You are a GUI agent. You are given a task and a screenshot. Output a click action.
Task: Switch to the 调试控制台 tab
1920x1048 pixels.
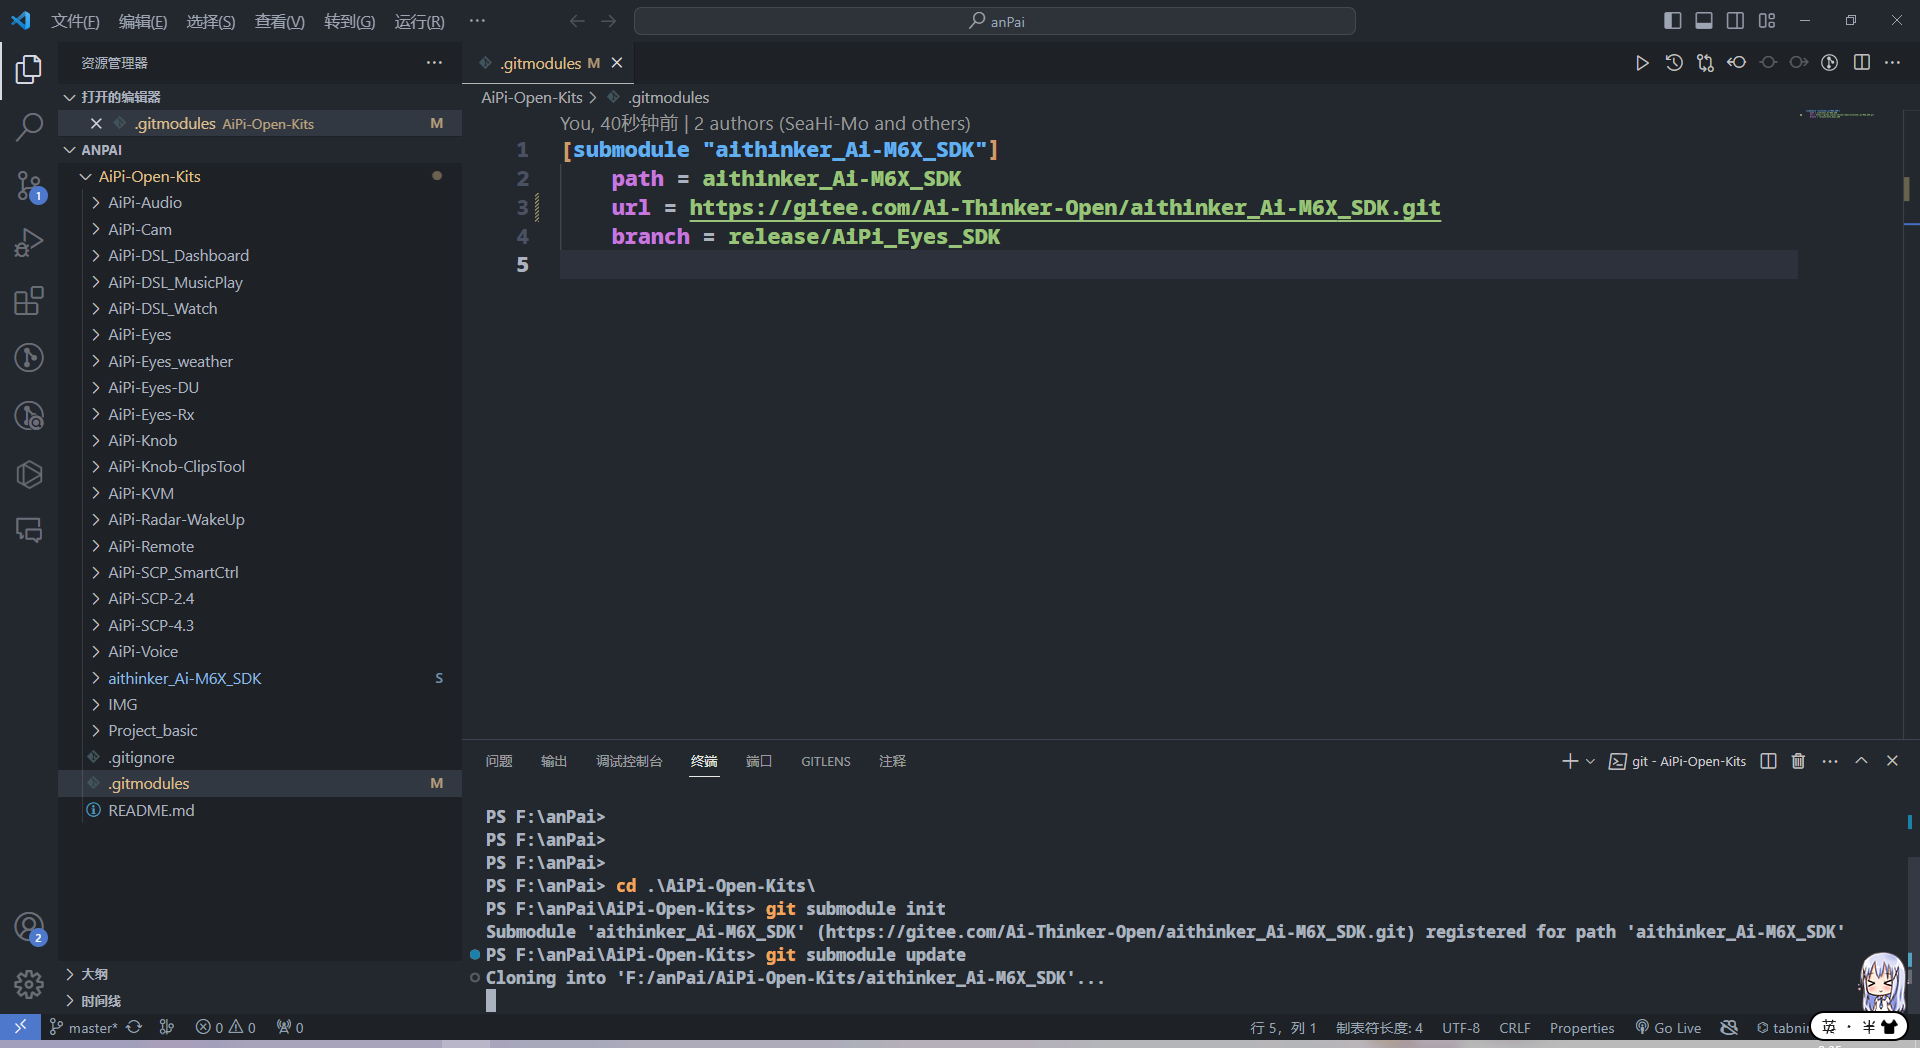pyautogui.click(x=629, y=761)
